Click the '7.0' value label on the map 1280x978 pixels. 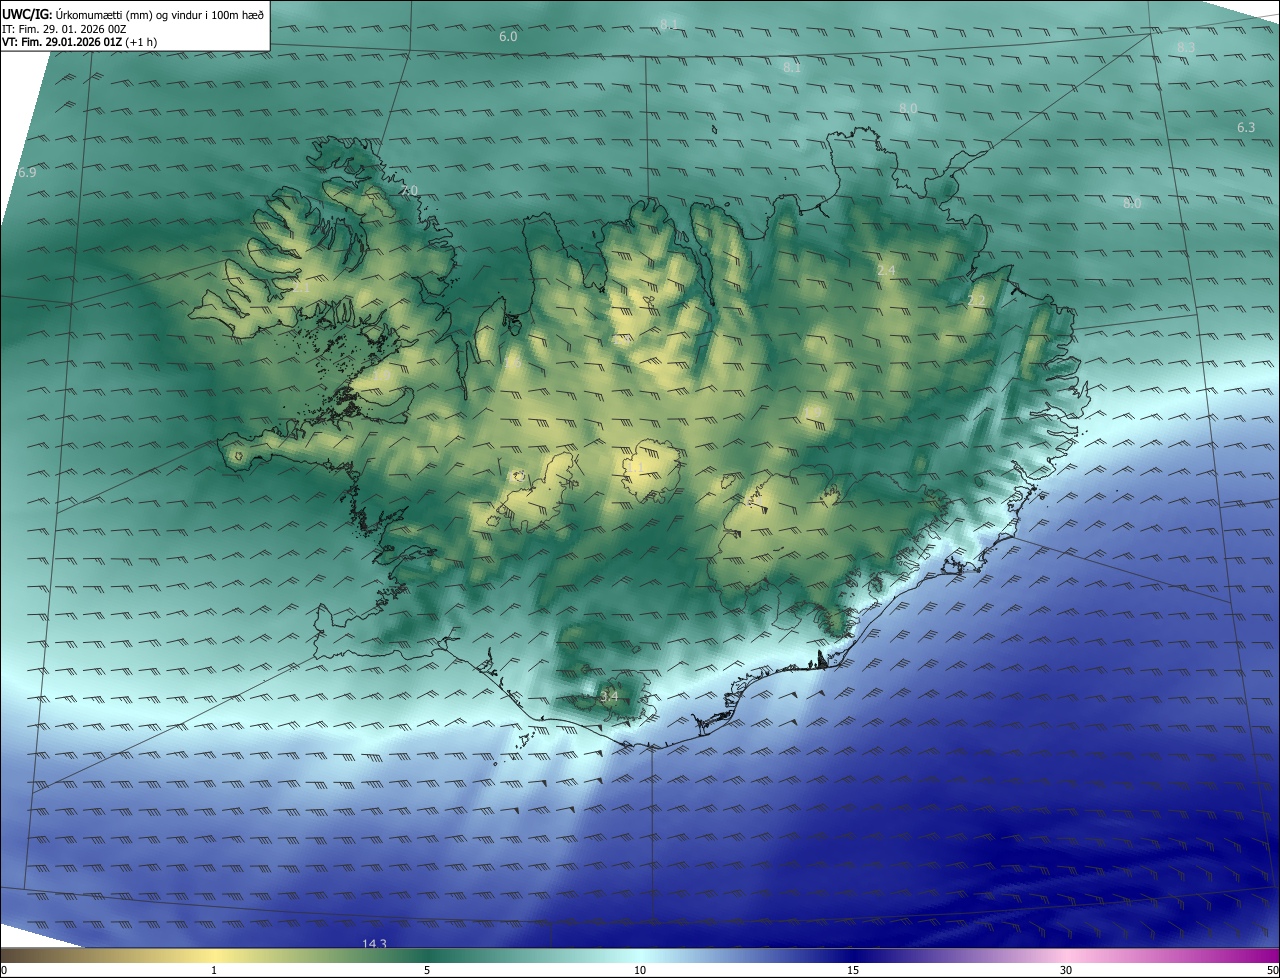click(409, 191)
